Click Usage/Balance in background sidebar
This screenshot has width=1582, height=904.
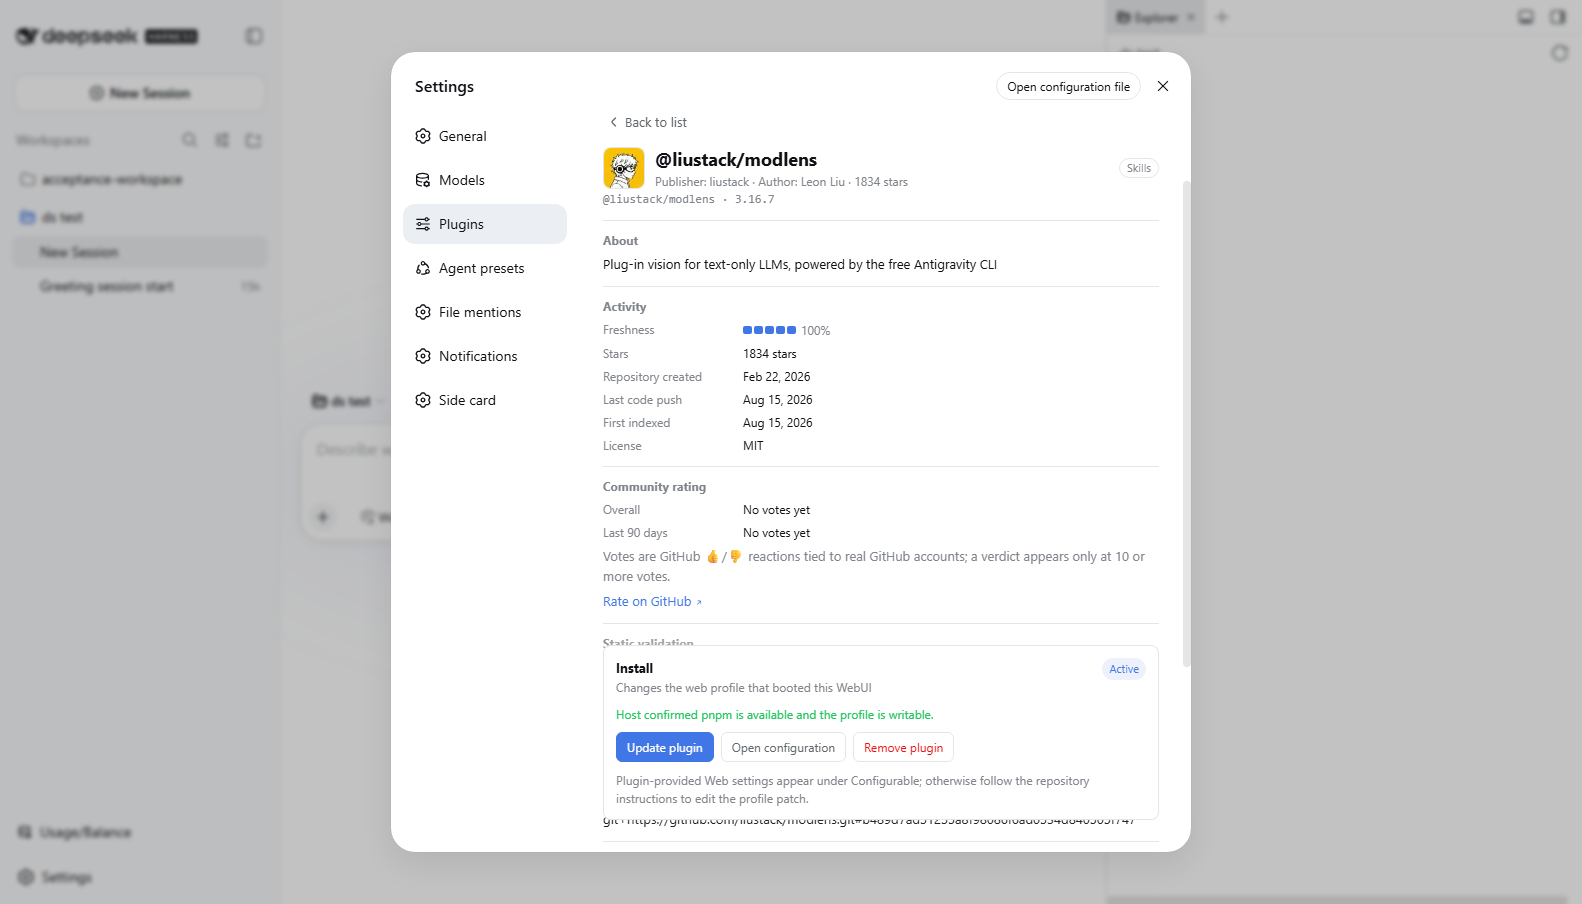pos(76,832)
